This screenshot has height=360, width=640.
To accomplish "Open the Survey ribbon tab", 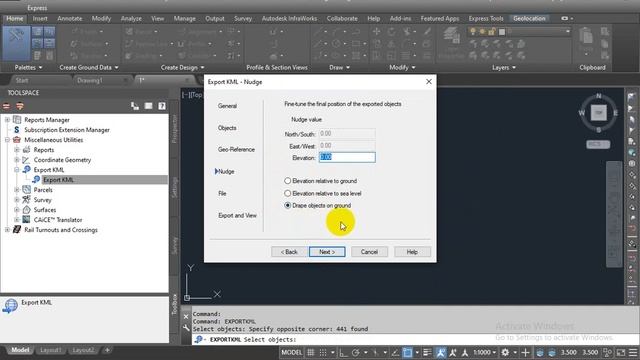I will [x=243, y=18].
